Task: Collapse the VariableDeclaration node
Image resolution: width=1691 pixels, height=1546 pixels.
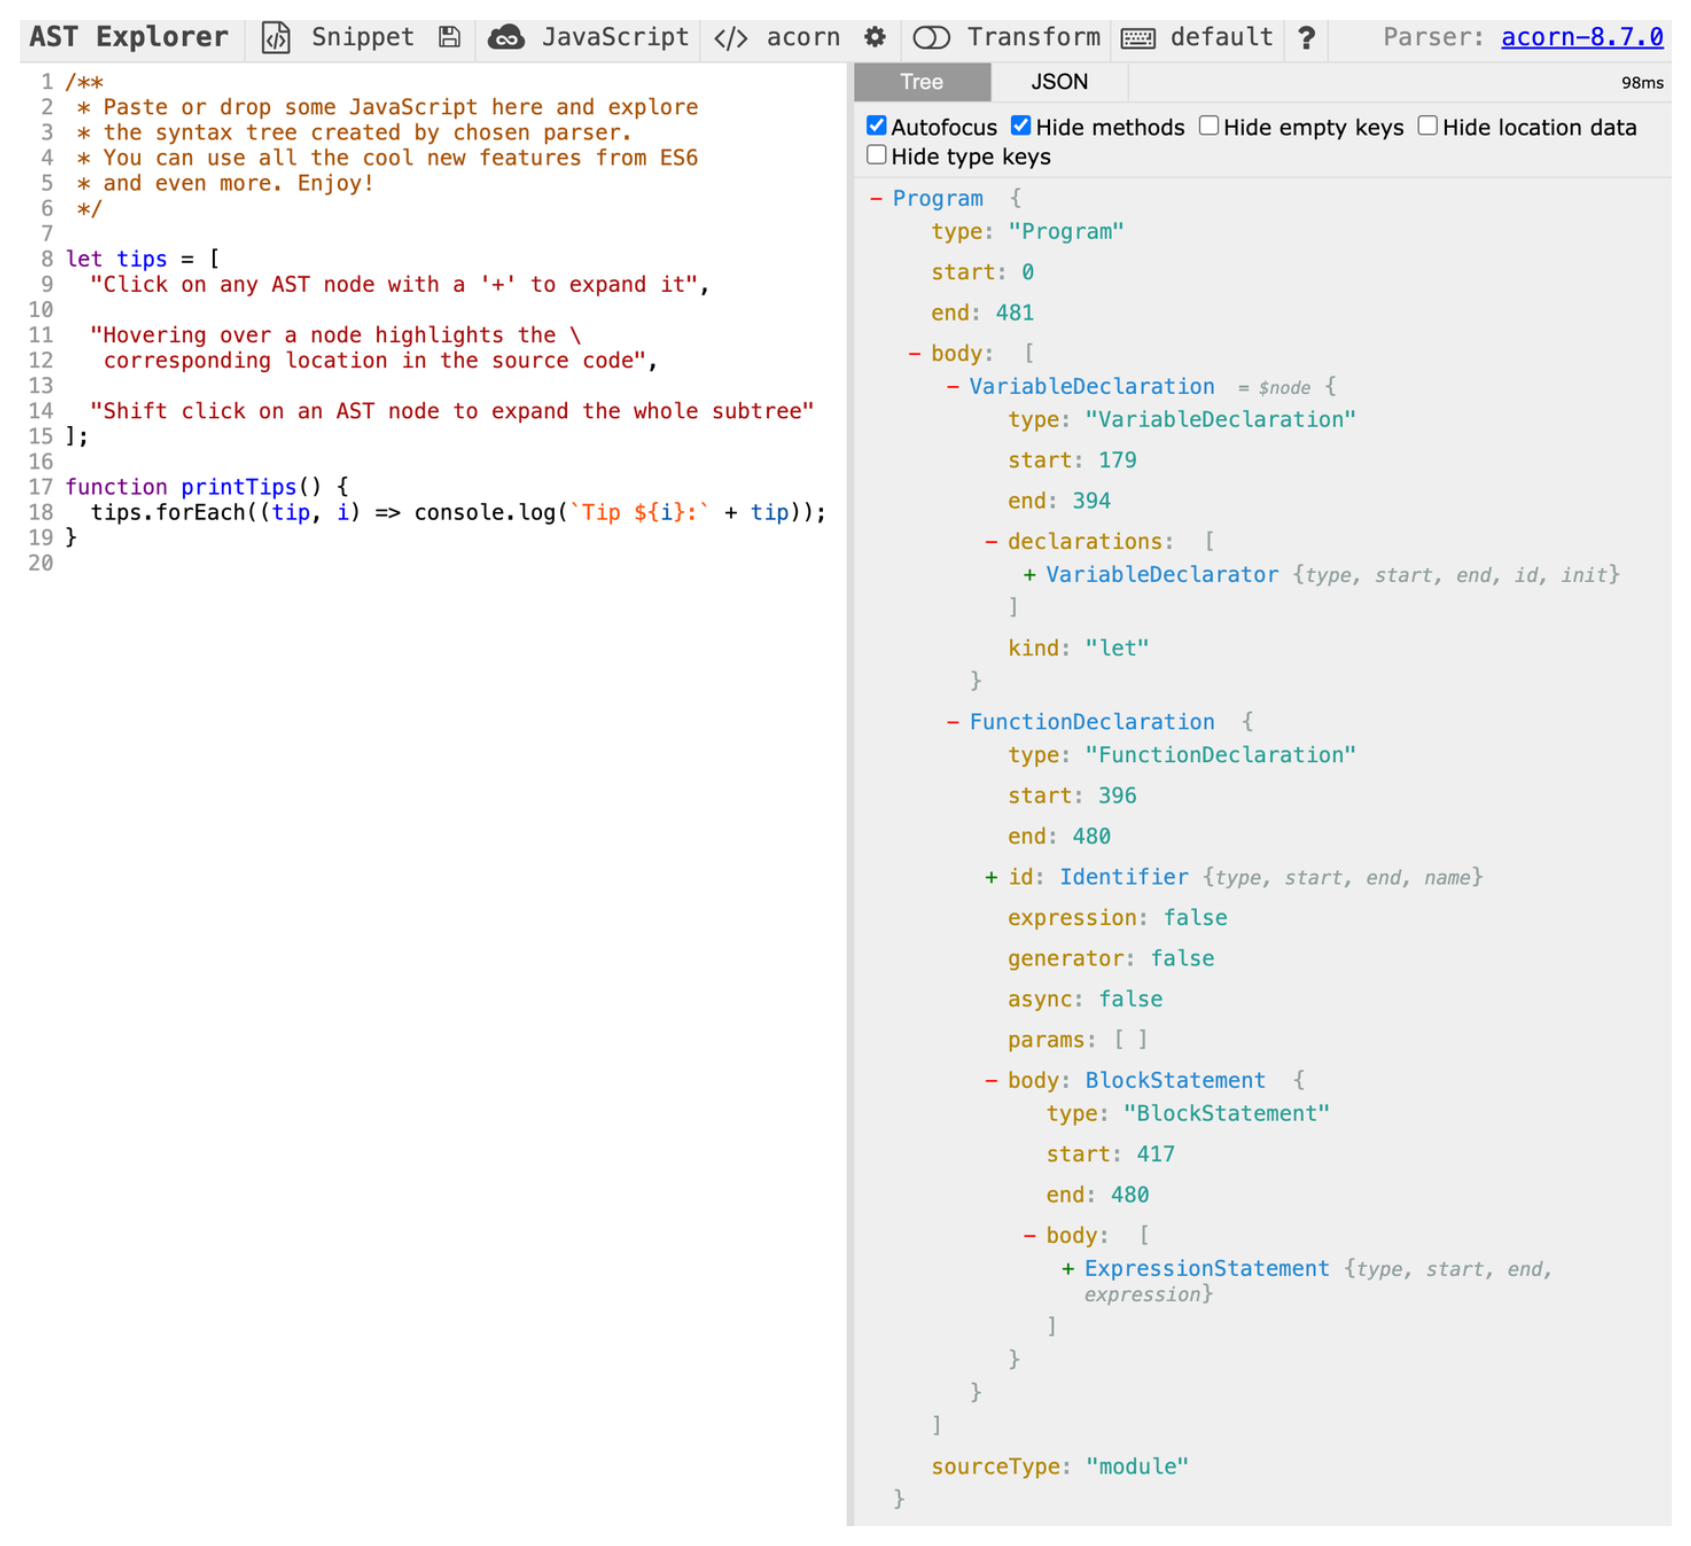Action: click(x=953, y=386)
